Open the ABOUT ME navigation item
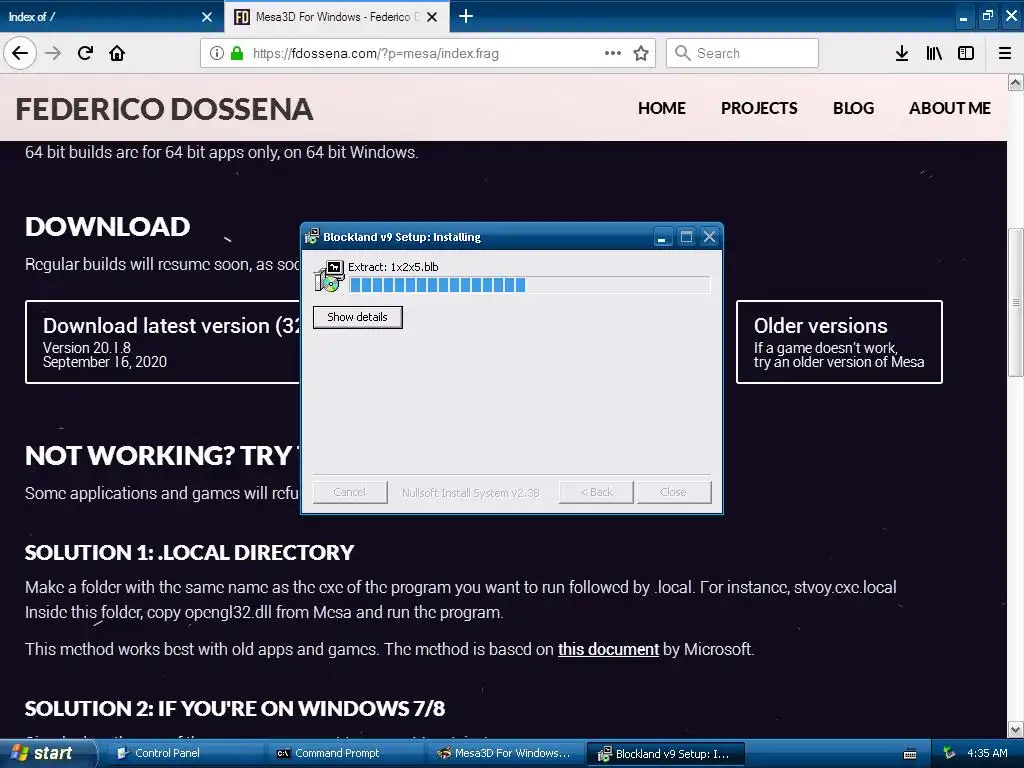The width and height of the screenshot is (1024, 768). 950,108
